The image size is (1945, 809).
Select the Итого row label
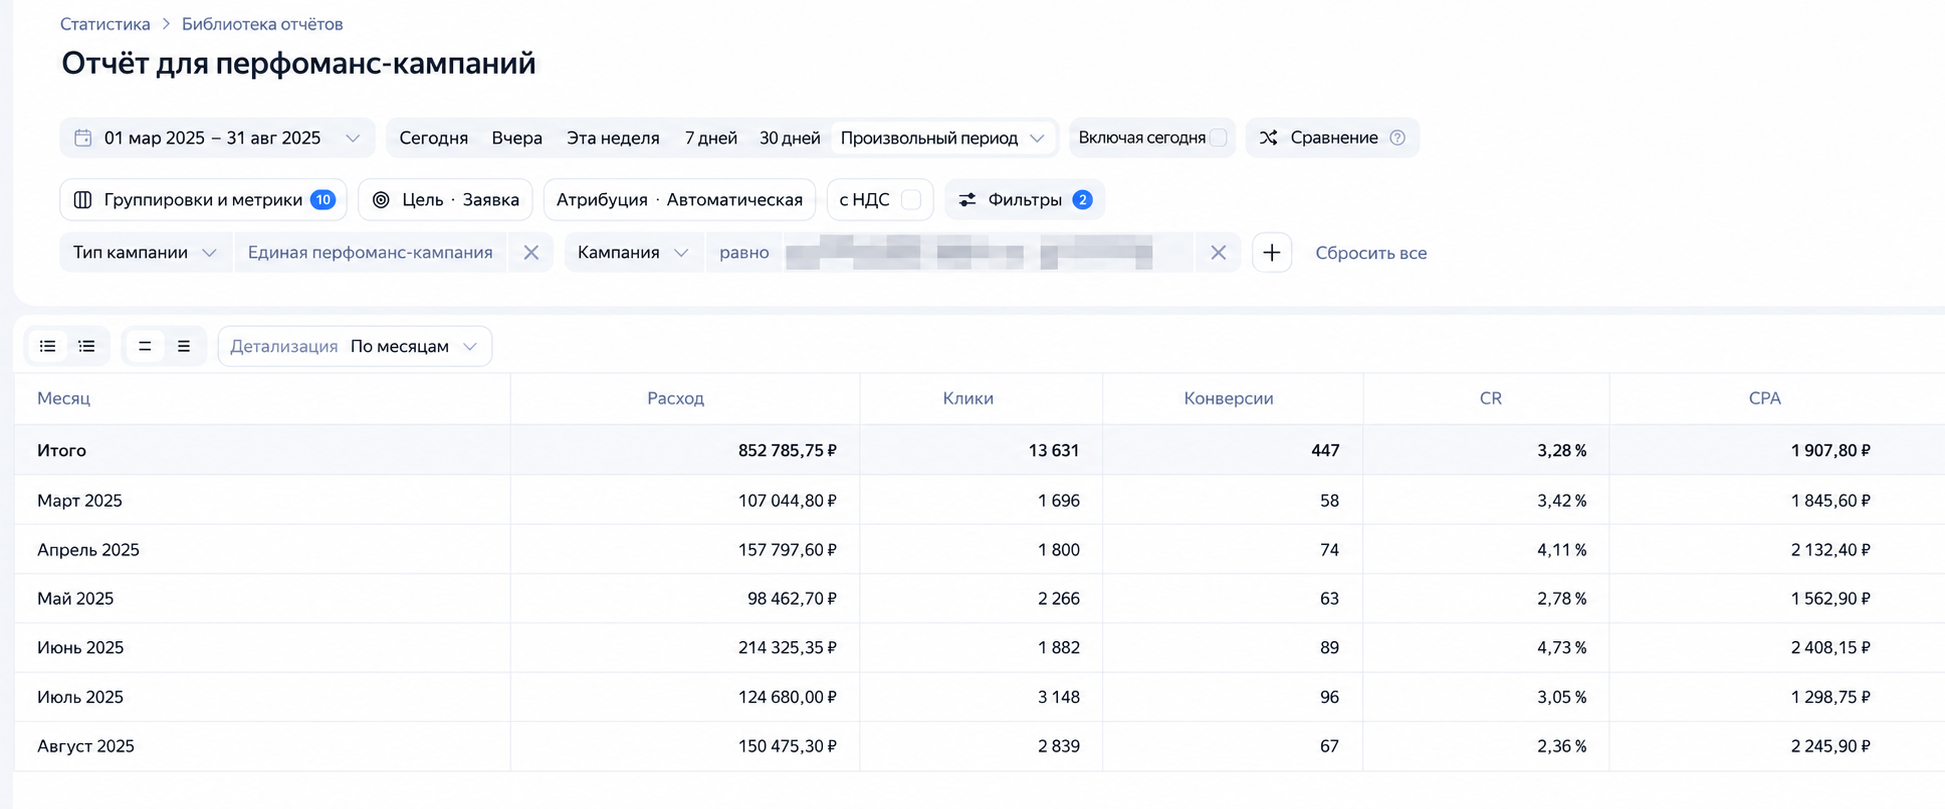pyautogui.click(x=62, y=451)
